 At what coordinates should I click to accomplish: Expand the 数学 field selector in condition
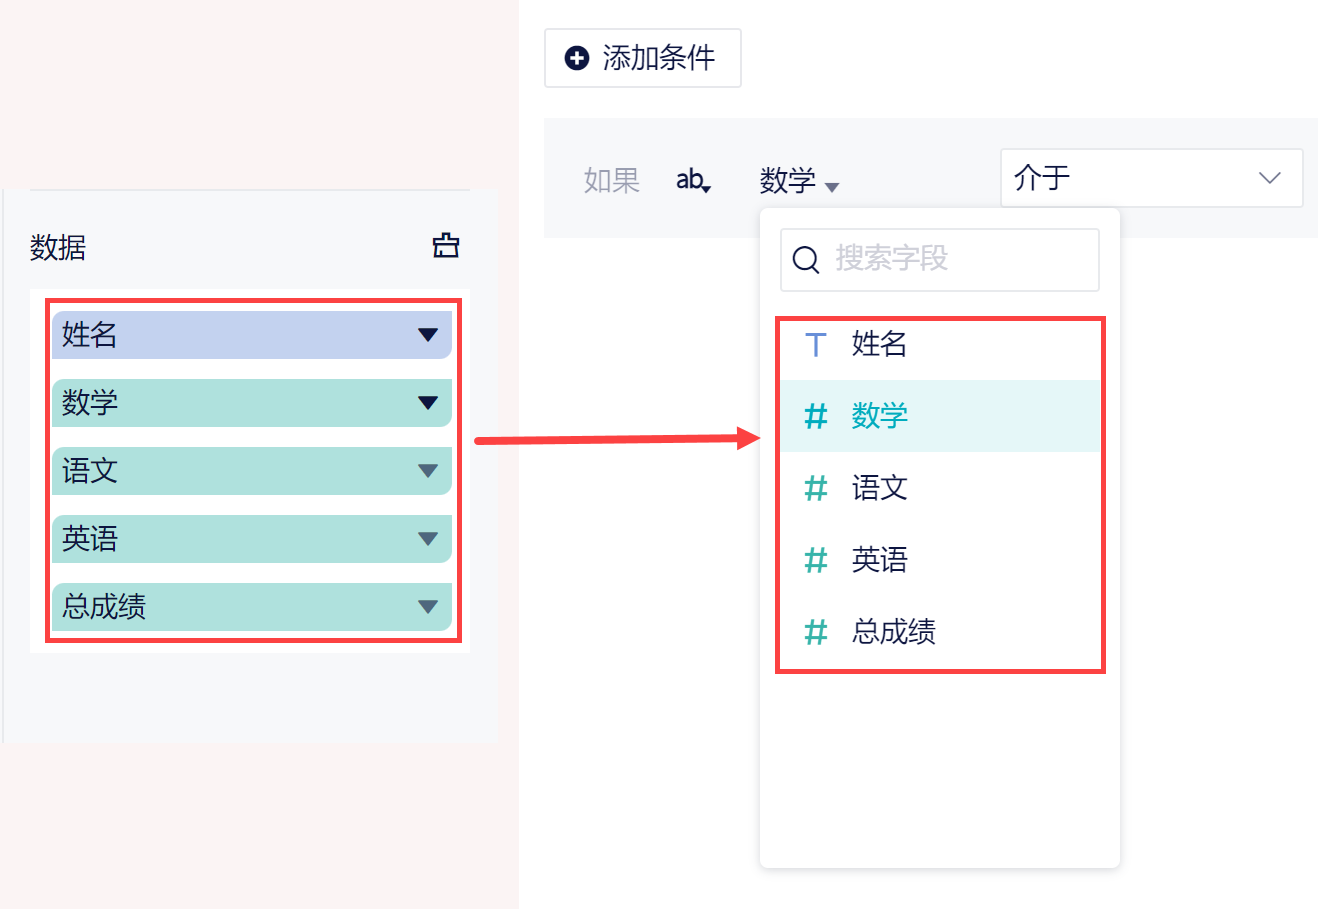pos(799,181)
